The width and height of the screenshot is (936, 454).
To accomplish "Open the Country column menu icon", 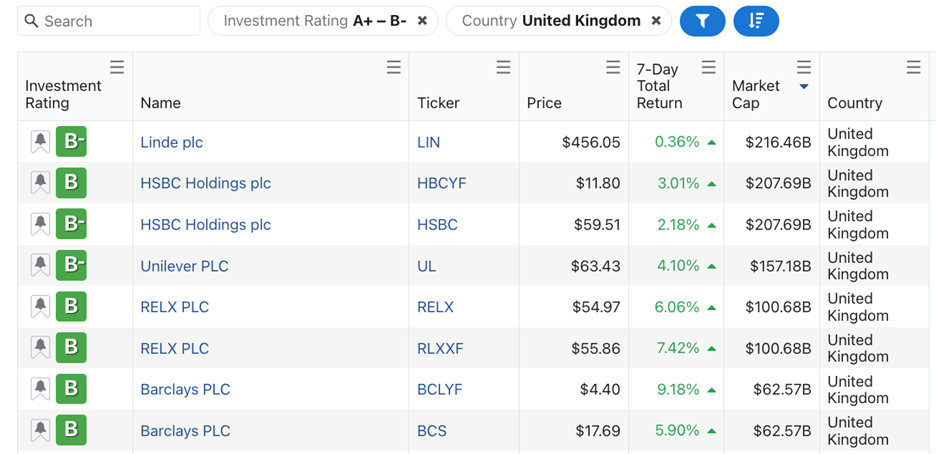I will pos(913,67).
